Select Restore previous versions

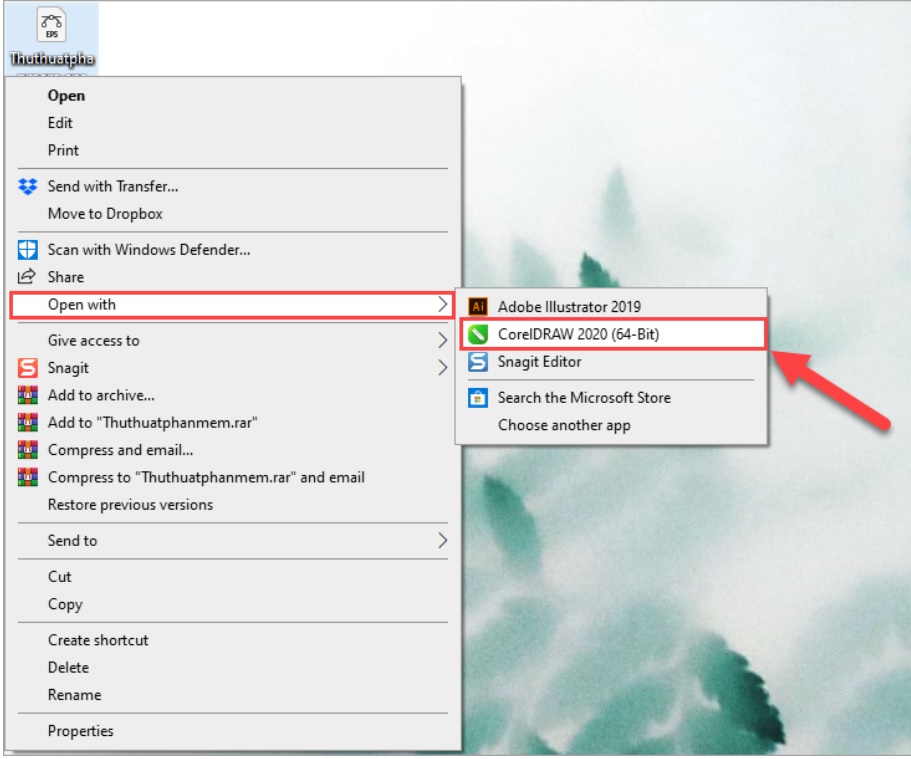[233, 504]
